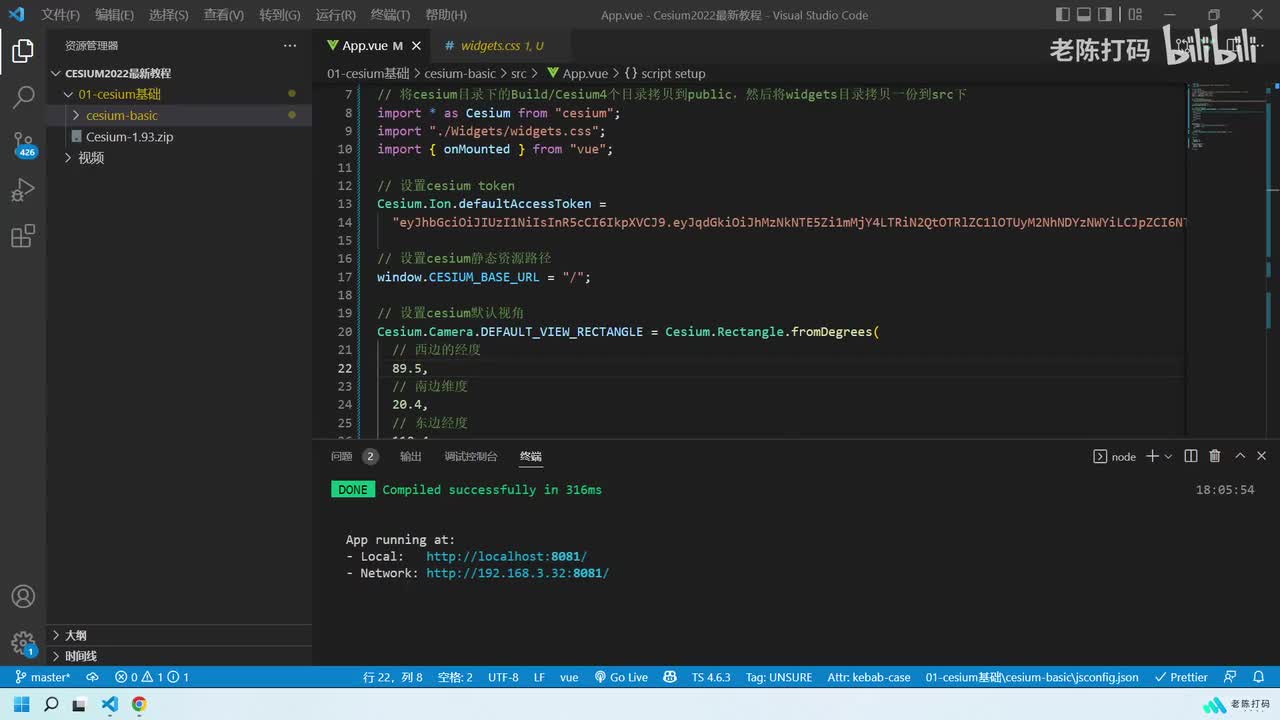
Task: Expand the 大纲 outline section
Action: point(76,635)
